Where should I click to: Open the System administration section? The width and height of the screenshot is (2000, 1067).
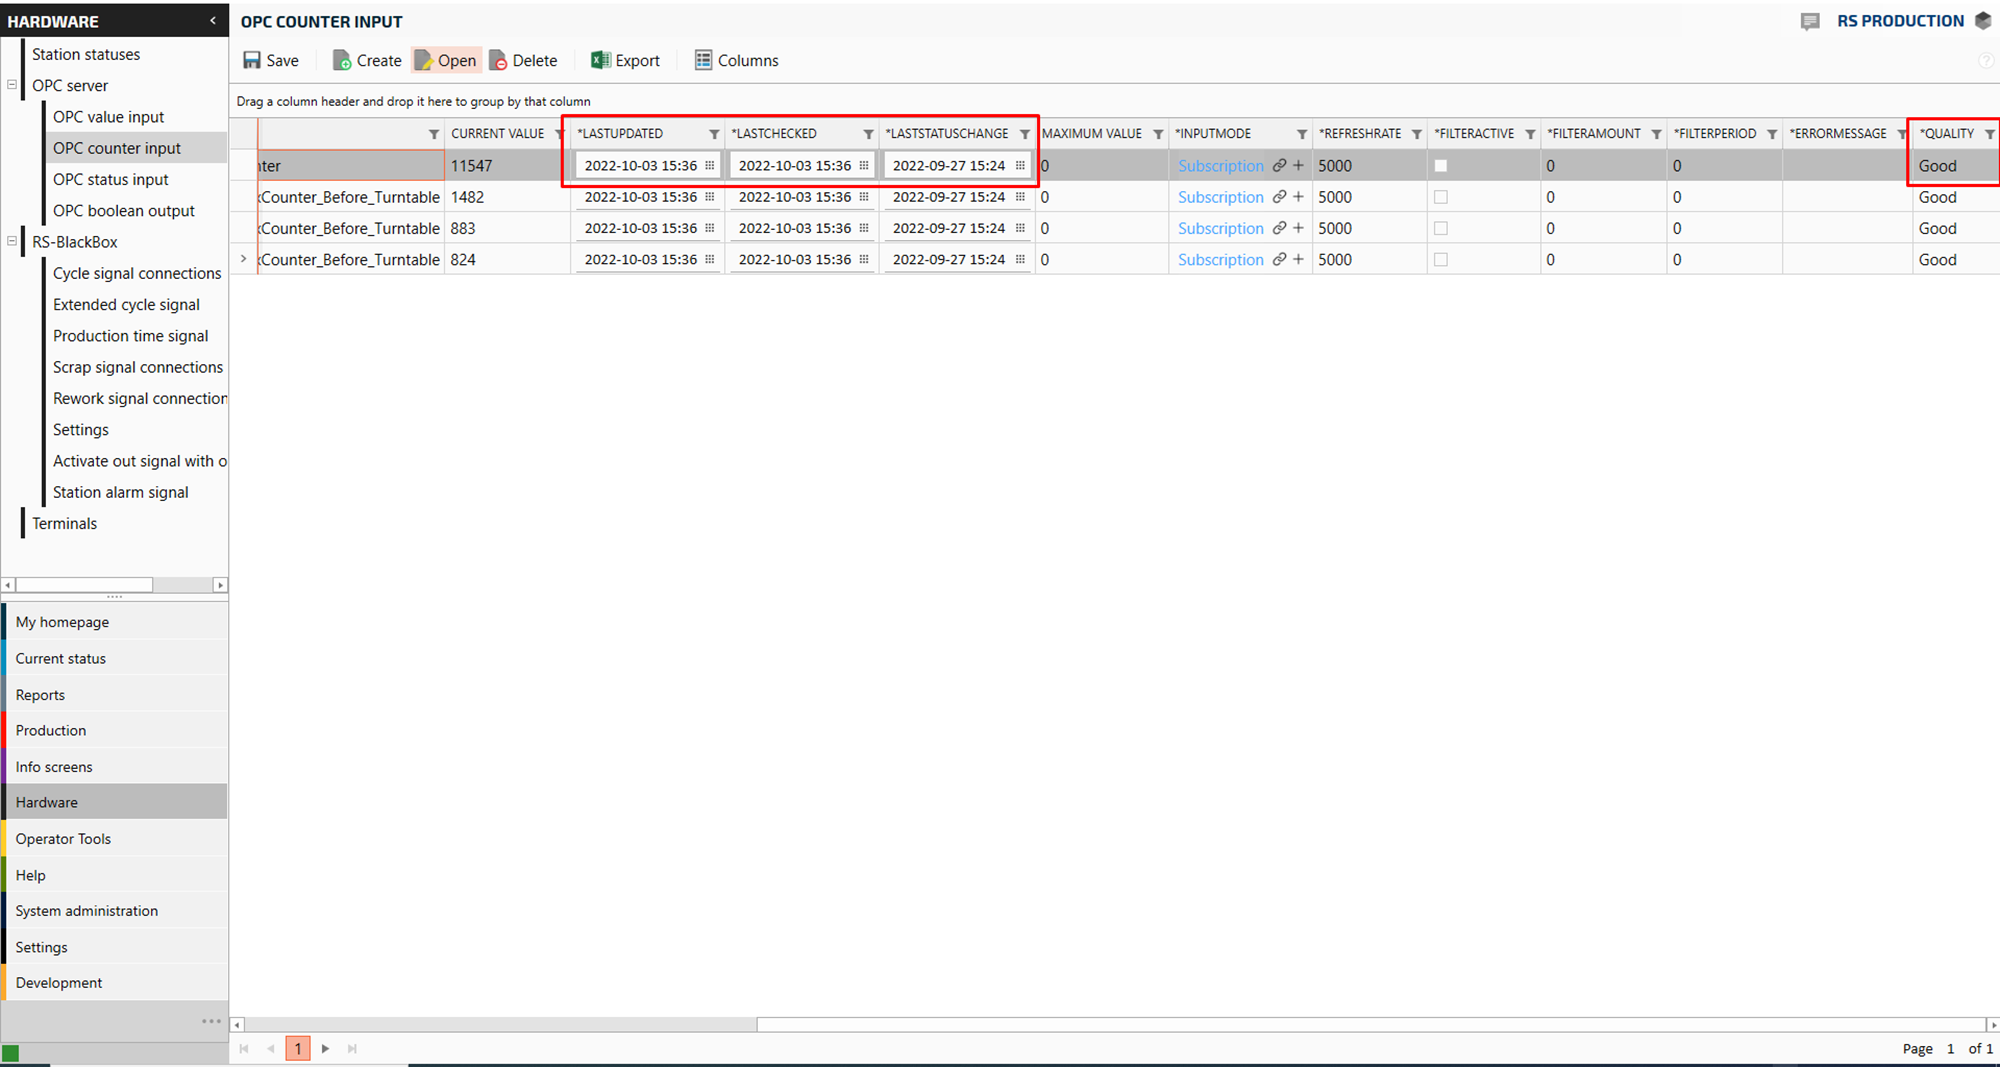(x=87, y=911)
